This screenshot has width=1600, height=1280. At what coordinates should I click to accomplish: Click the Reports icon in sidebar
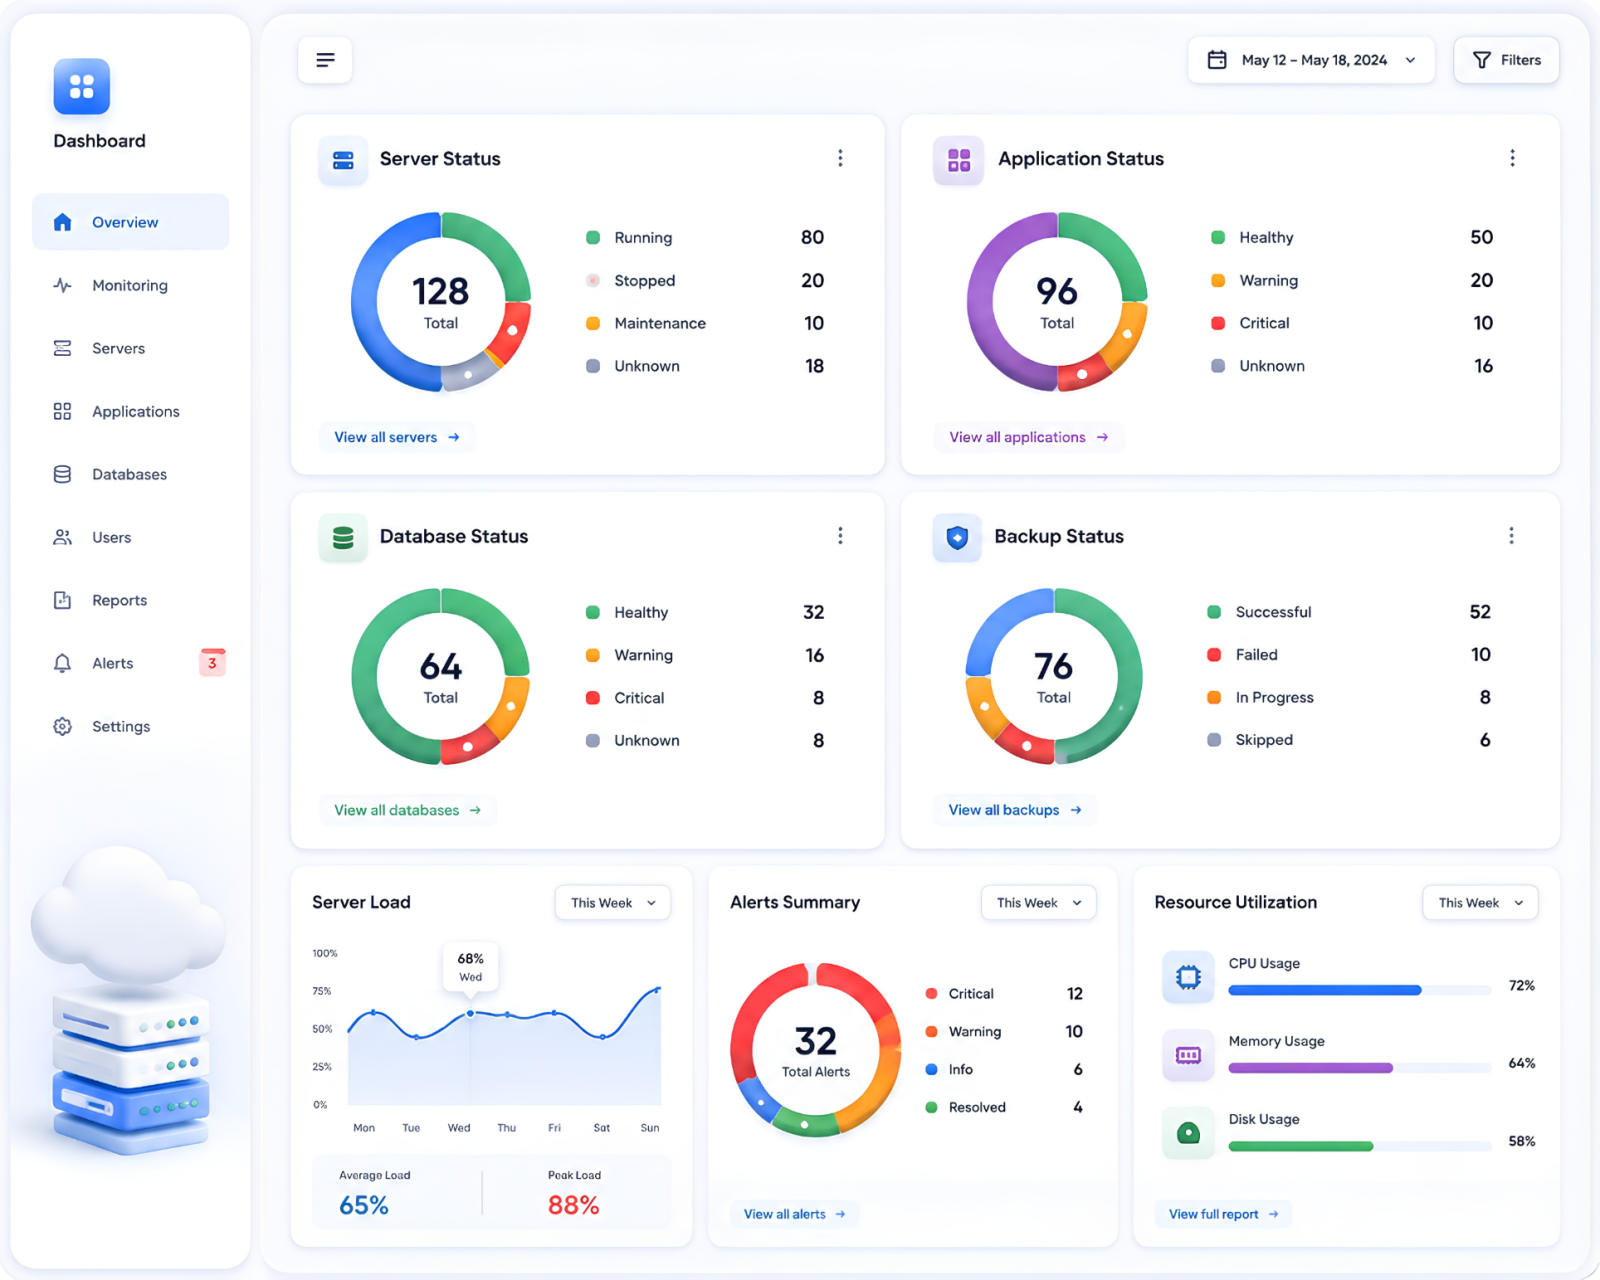pos(62,600)
